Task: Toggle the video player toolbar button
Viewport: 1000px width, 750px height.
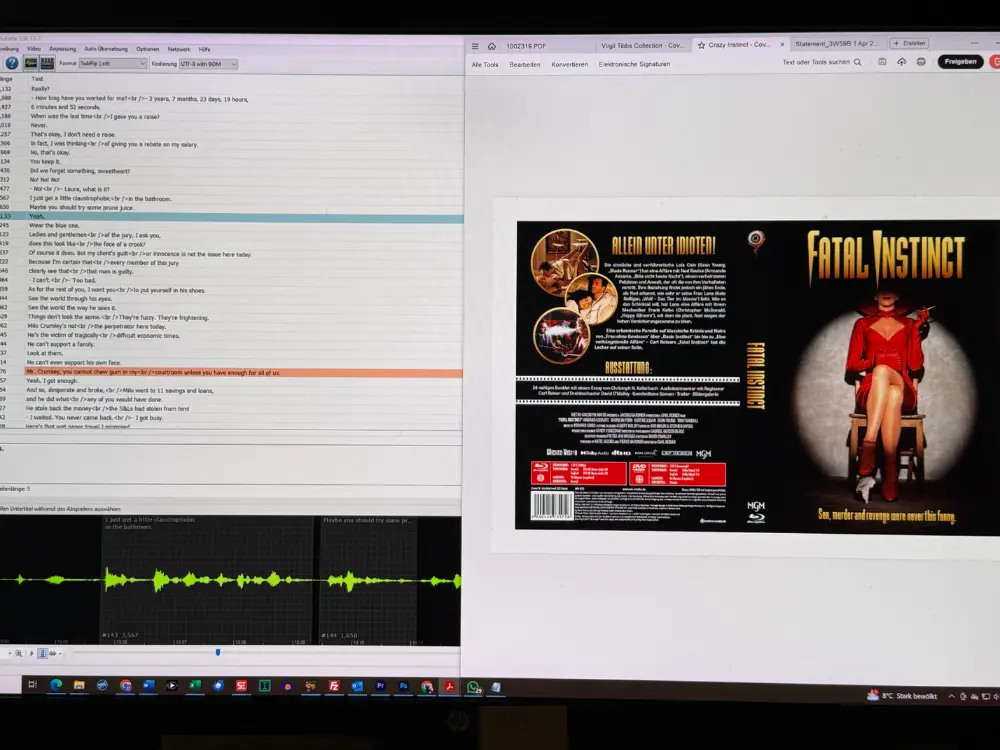Action: 47,63
